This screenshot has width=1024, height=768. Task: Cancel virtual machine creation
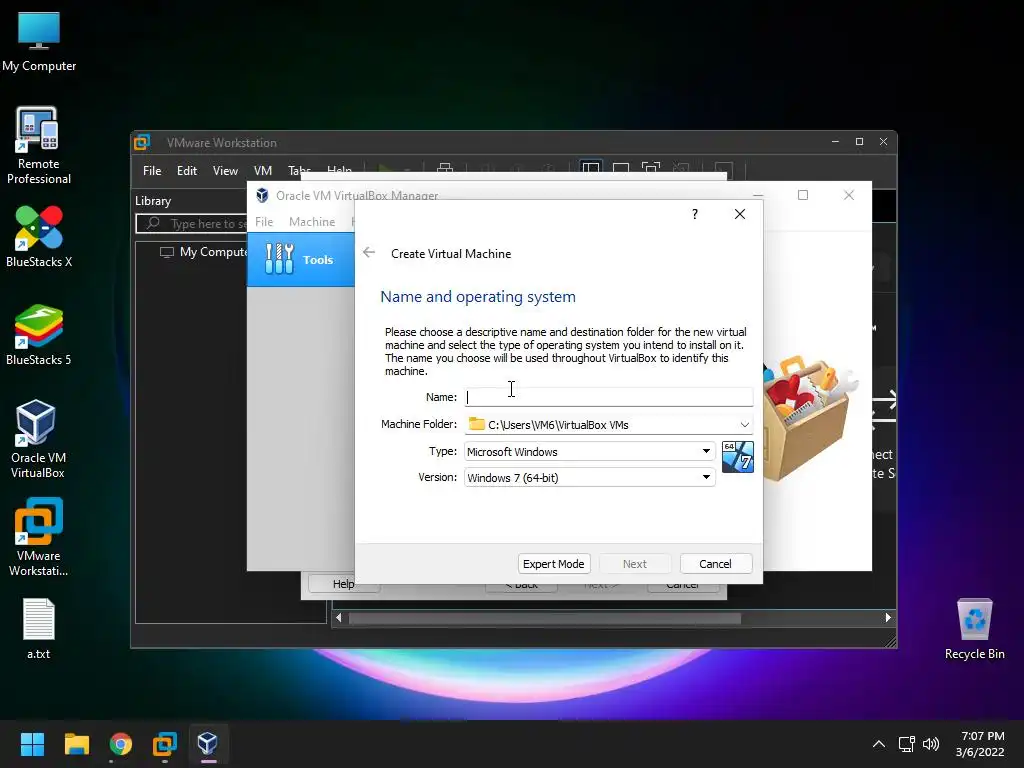point(716,564)
